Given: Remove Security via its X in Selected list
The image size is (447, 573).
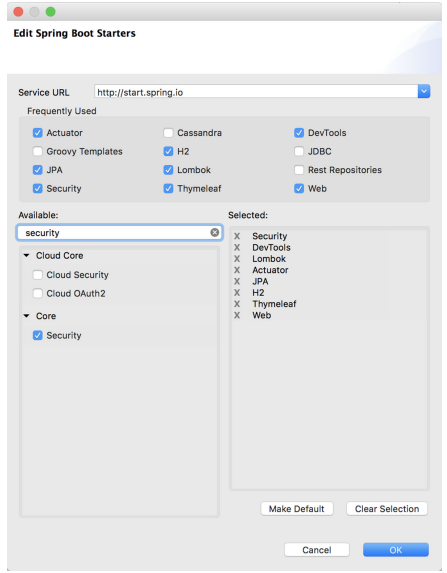Looking at the screenshot, I should (237, 236).
